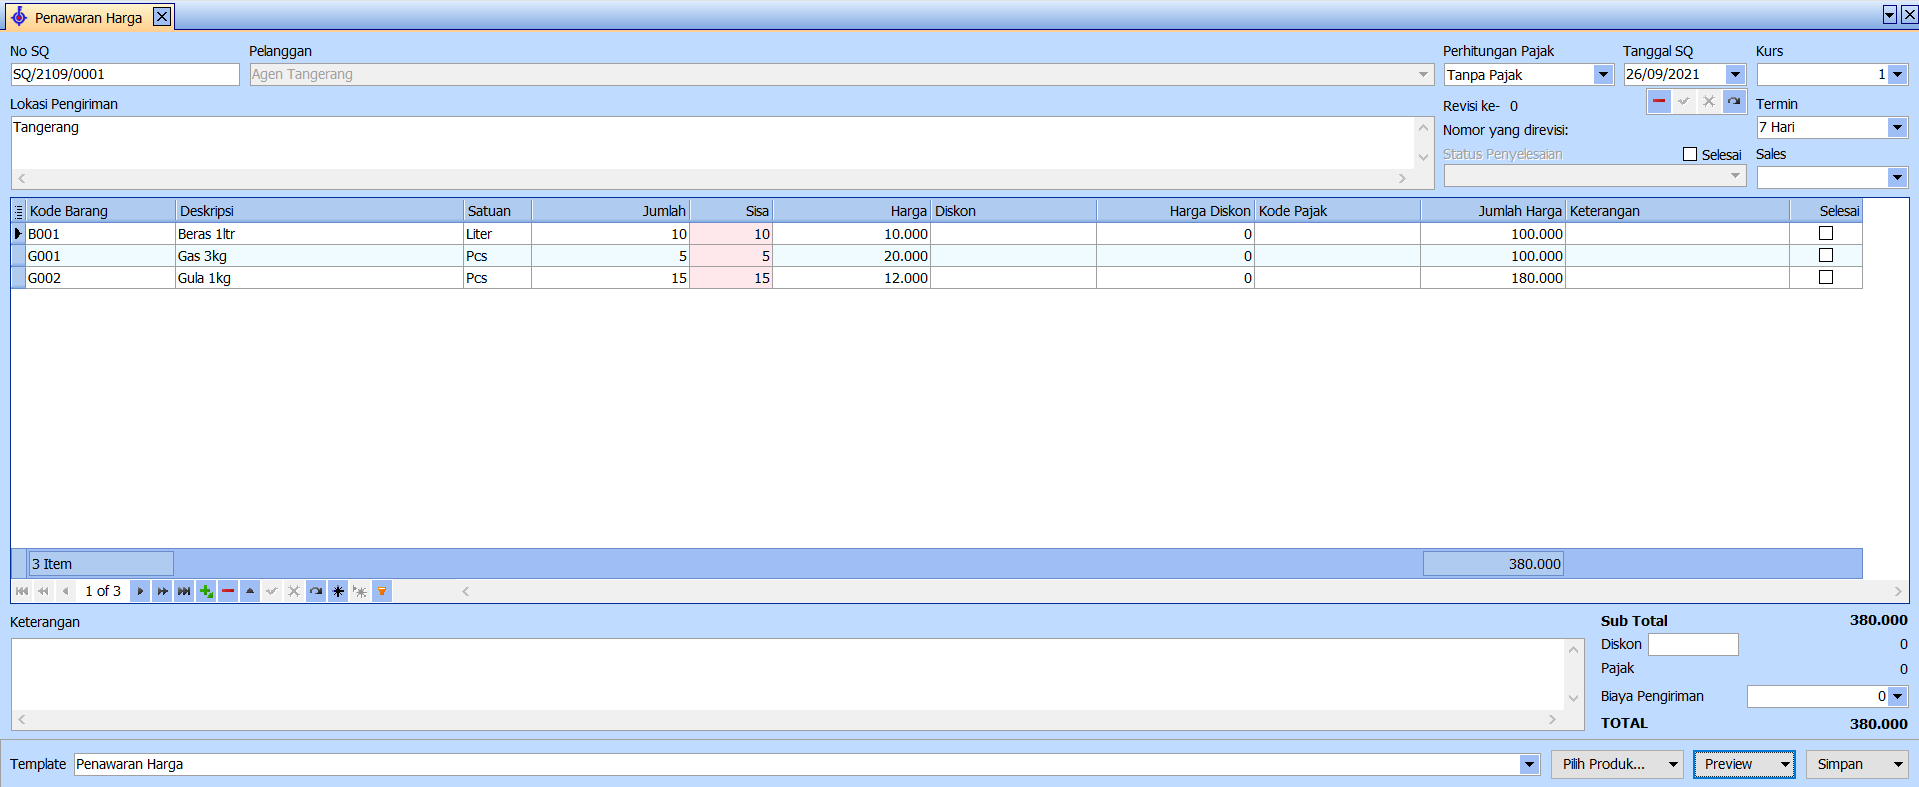This screenshot has height=787, width=1919.
Task: Tick Selesai checkbox for row G001
Action: click(1826, 255)
